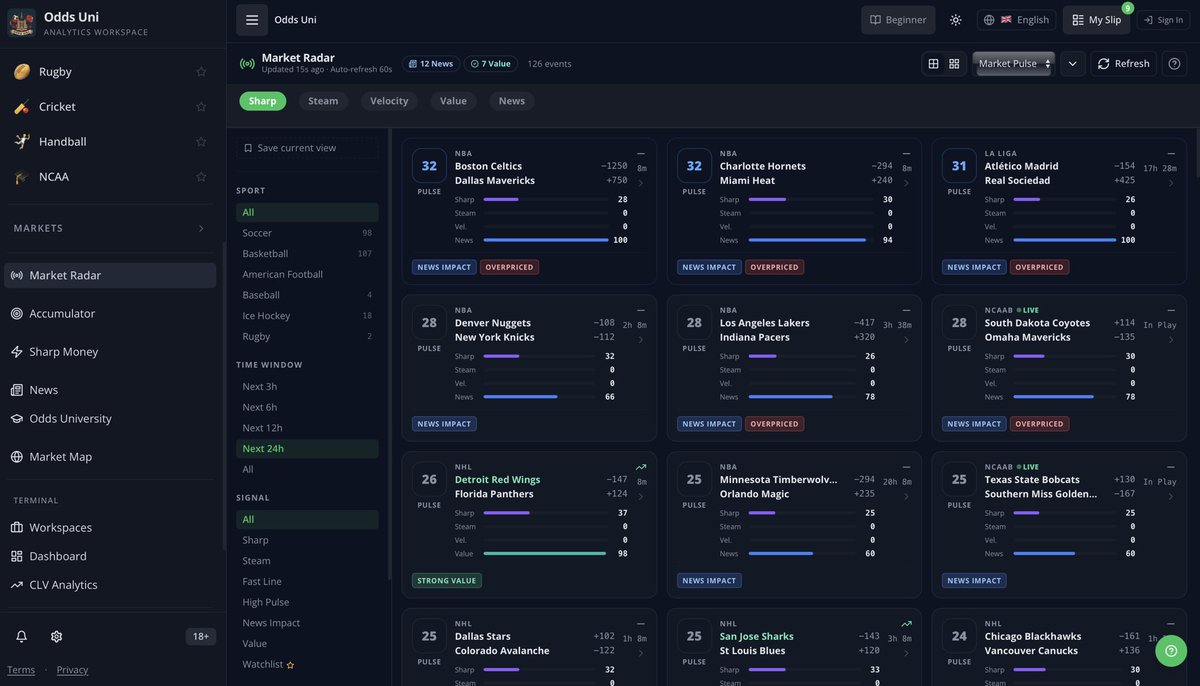Click the notifications bell icon
Viewport: 1200px width, 686px height.
pyautogui.click(x=20, y=635)
